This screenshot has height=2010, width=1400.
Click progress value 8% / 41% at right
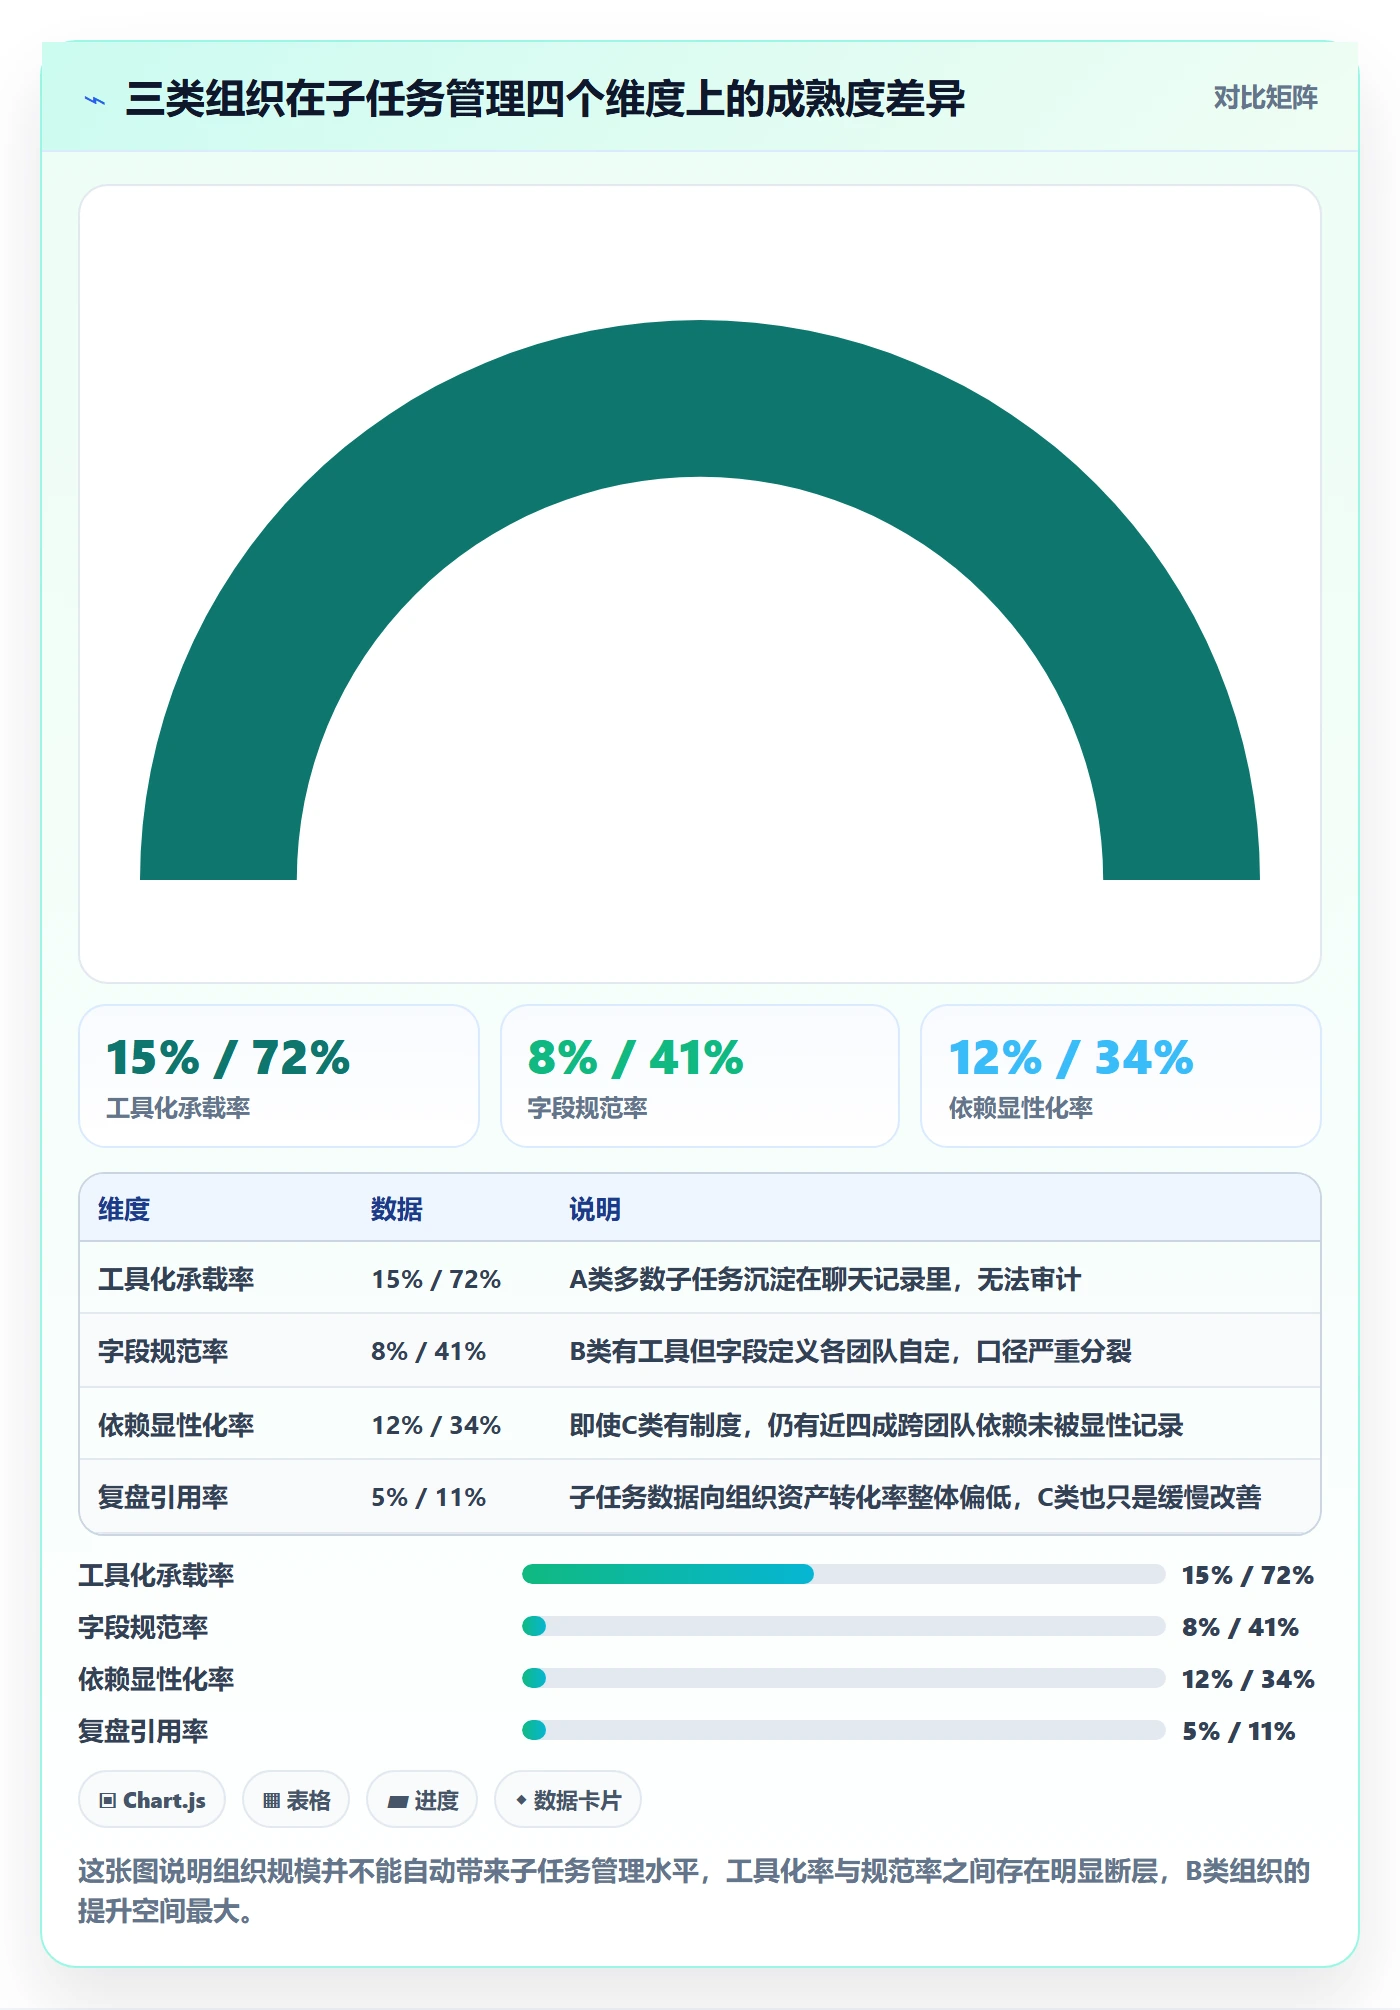click(x=1240, y=1627)
